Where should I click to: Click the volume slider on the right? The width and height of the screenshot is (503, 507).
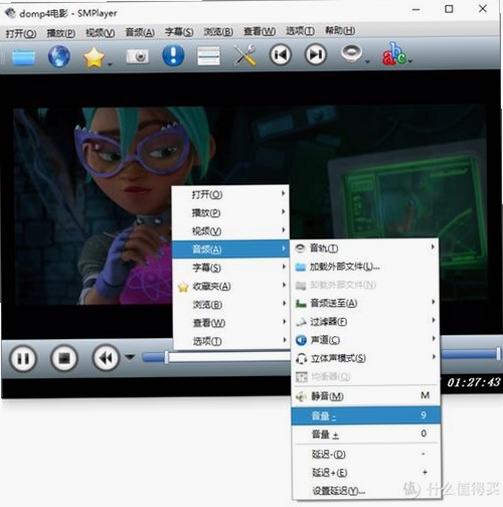[470, 354]
